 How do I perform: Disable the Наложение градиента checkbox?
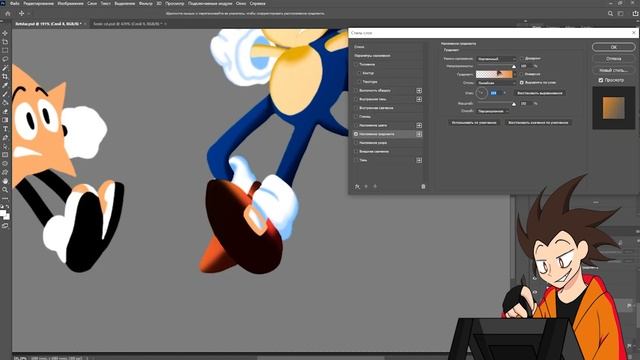coord(356,134)
